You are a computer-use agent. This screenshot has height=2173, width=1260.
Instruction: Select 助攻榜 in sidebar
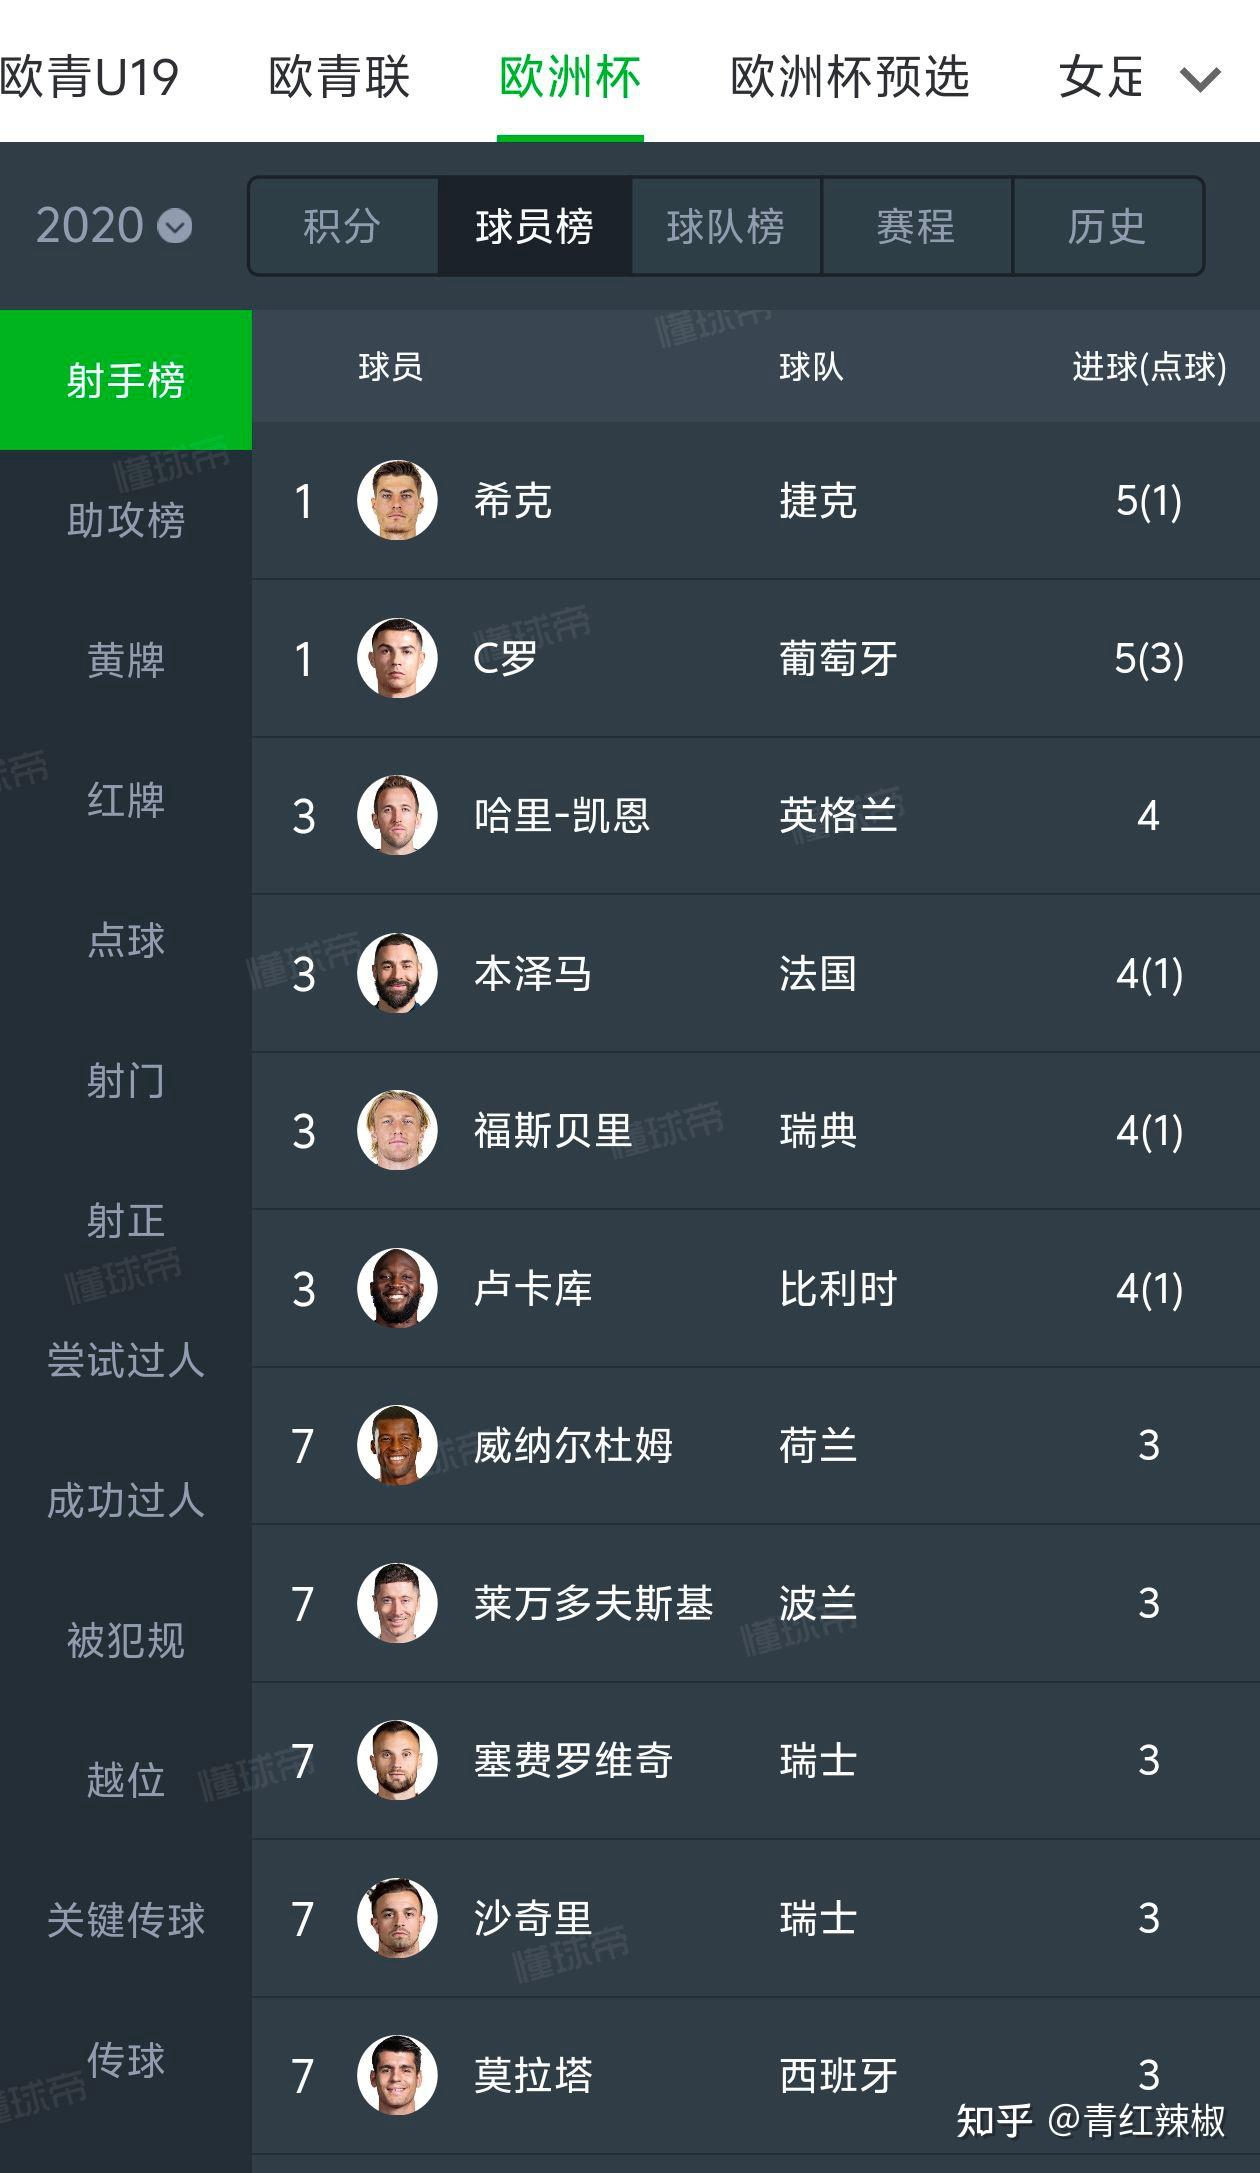[x=126, y=520]
